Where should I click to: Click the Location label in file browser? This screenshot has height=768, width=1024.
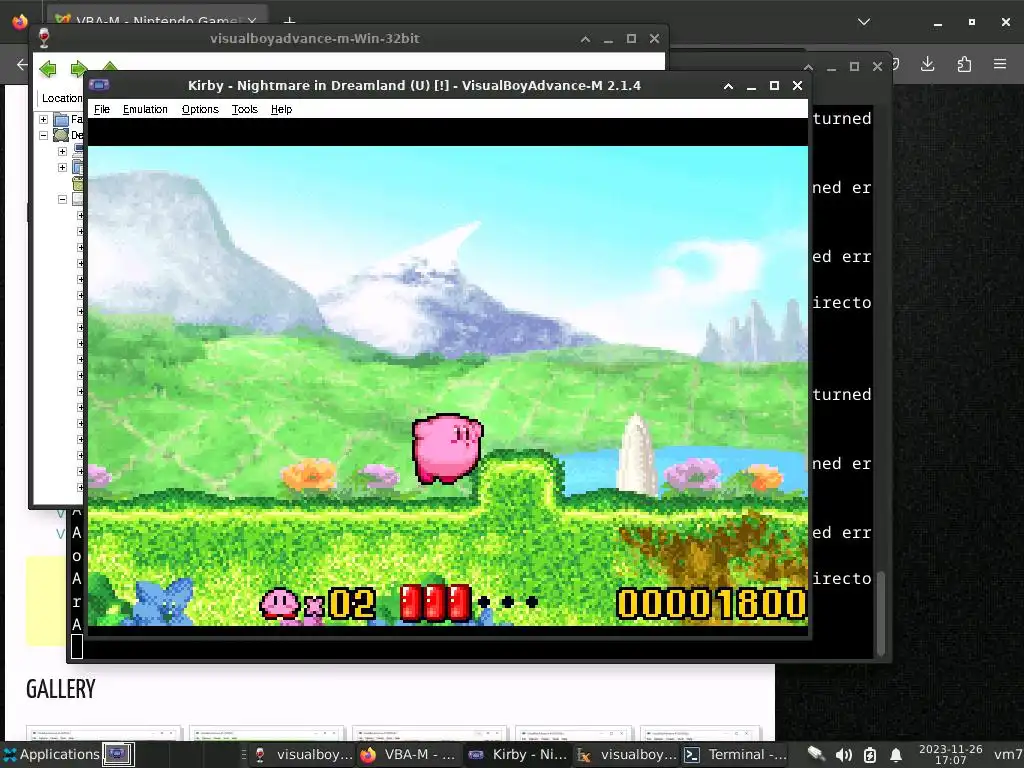tap(62, 98)
